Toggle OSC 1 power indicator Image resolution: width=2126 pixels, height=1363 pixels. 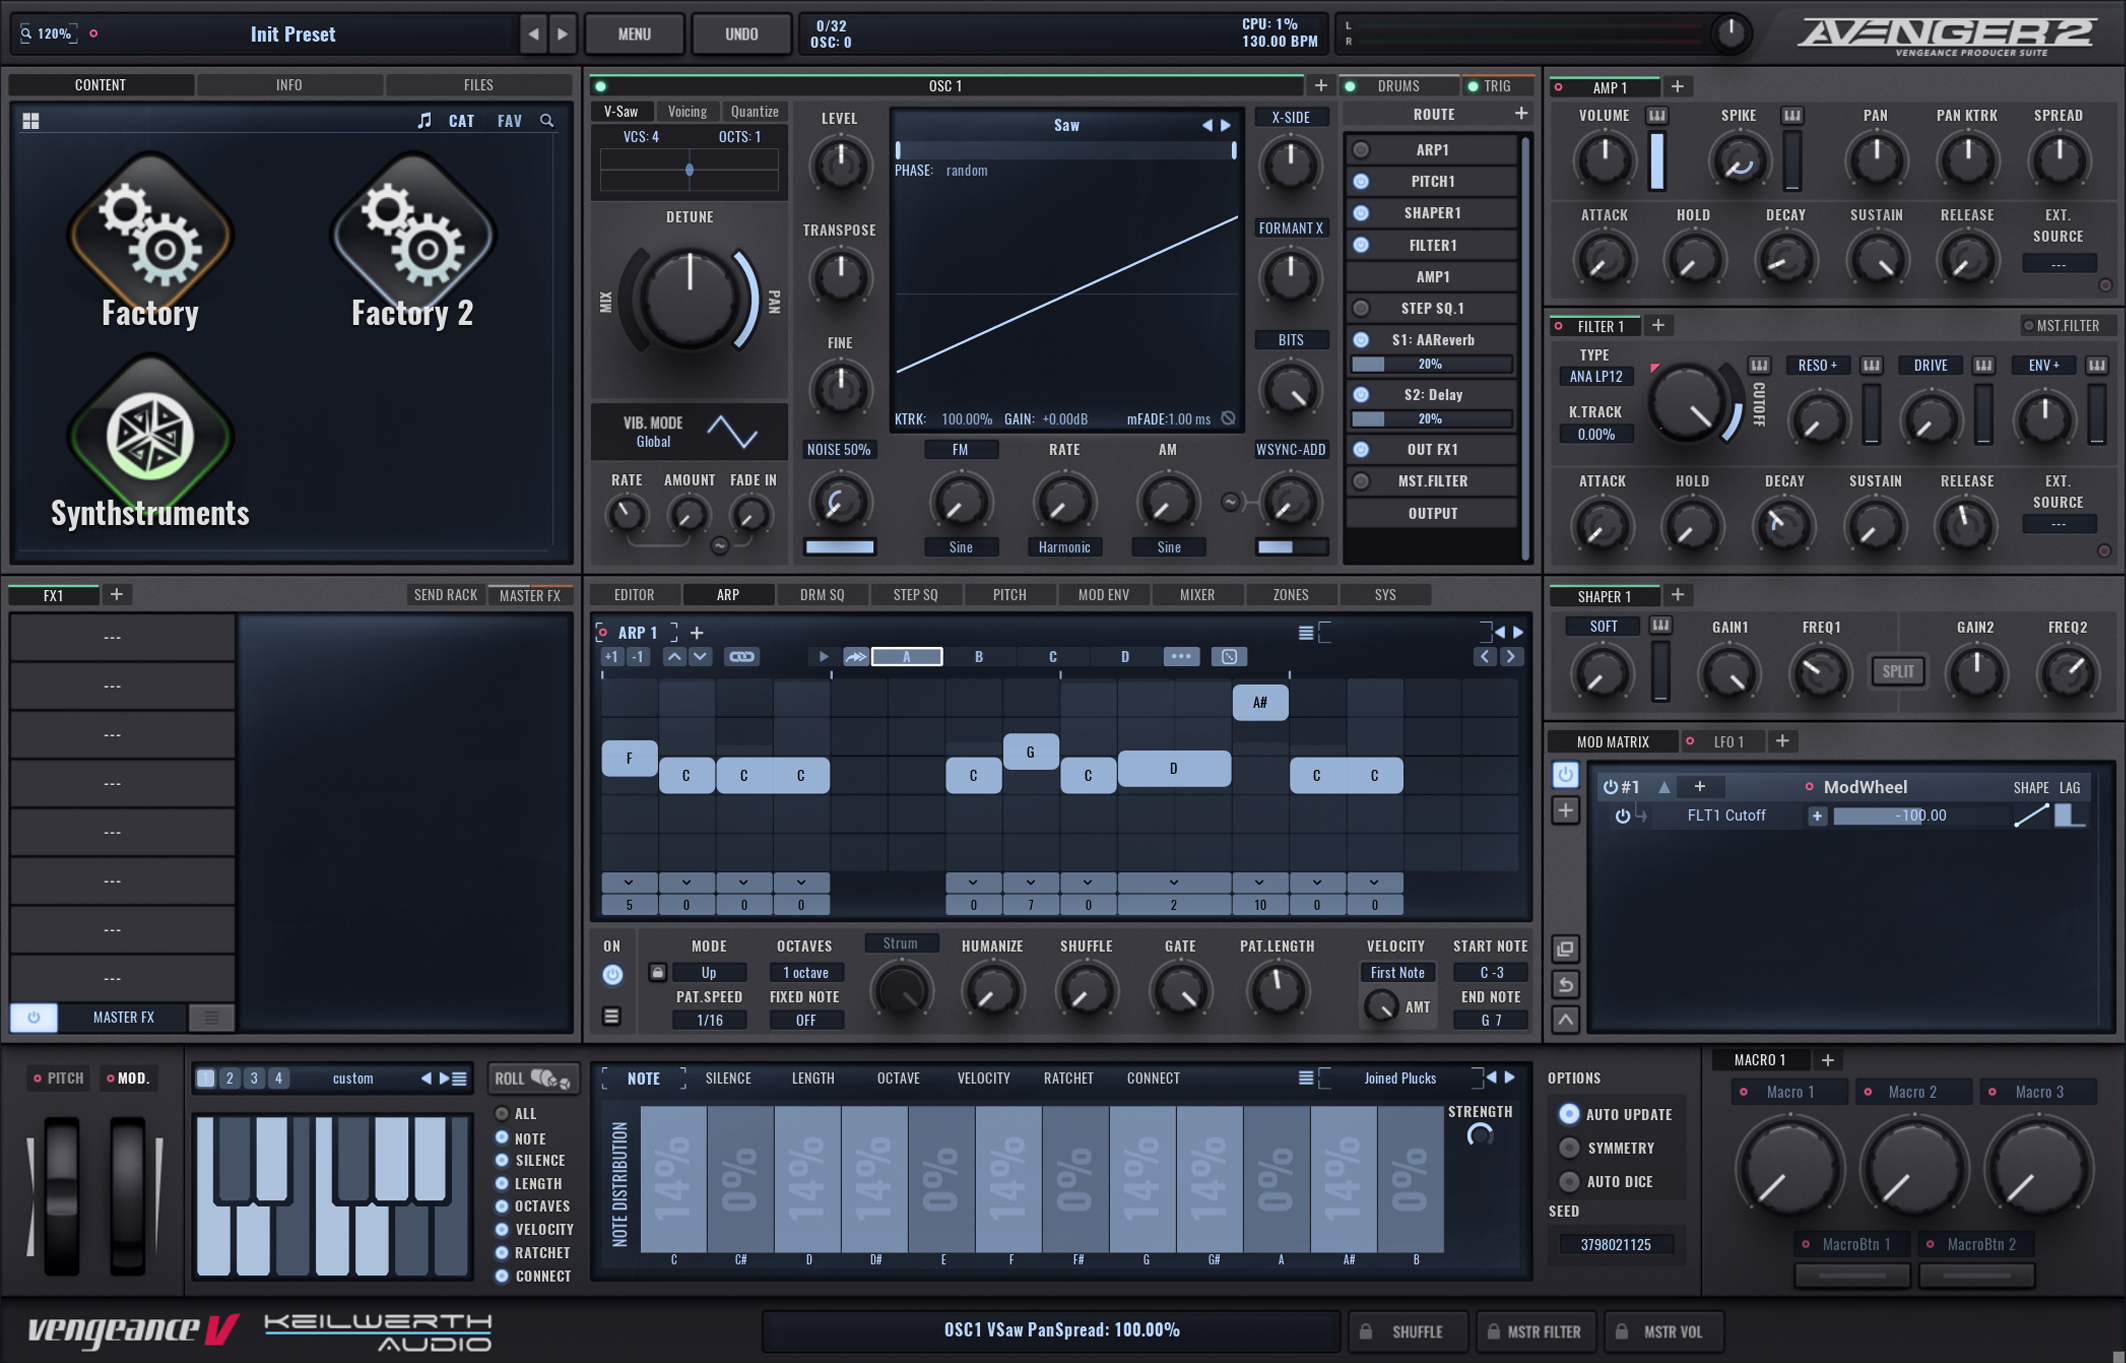601,86
